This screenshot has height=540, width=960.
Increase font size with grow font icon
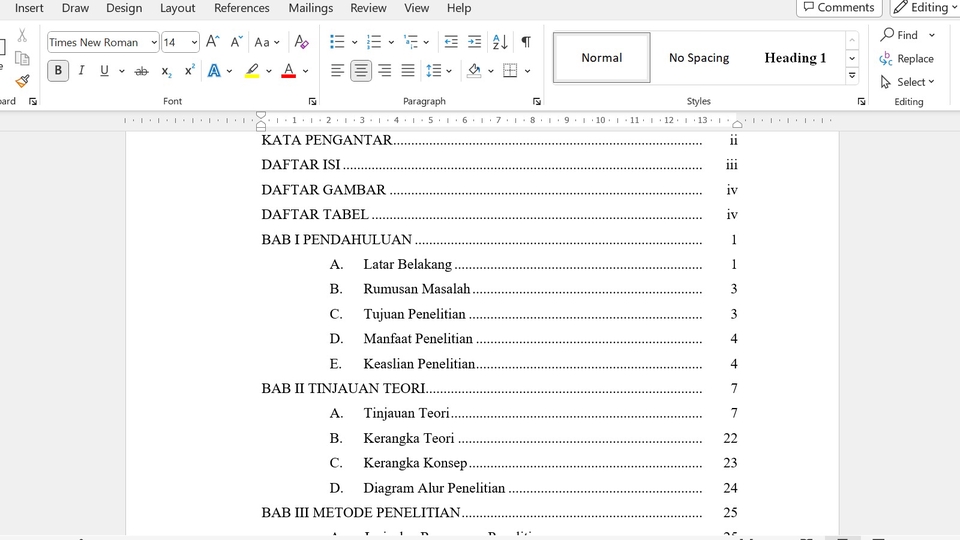coord(212,42)
